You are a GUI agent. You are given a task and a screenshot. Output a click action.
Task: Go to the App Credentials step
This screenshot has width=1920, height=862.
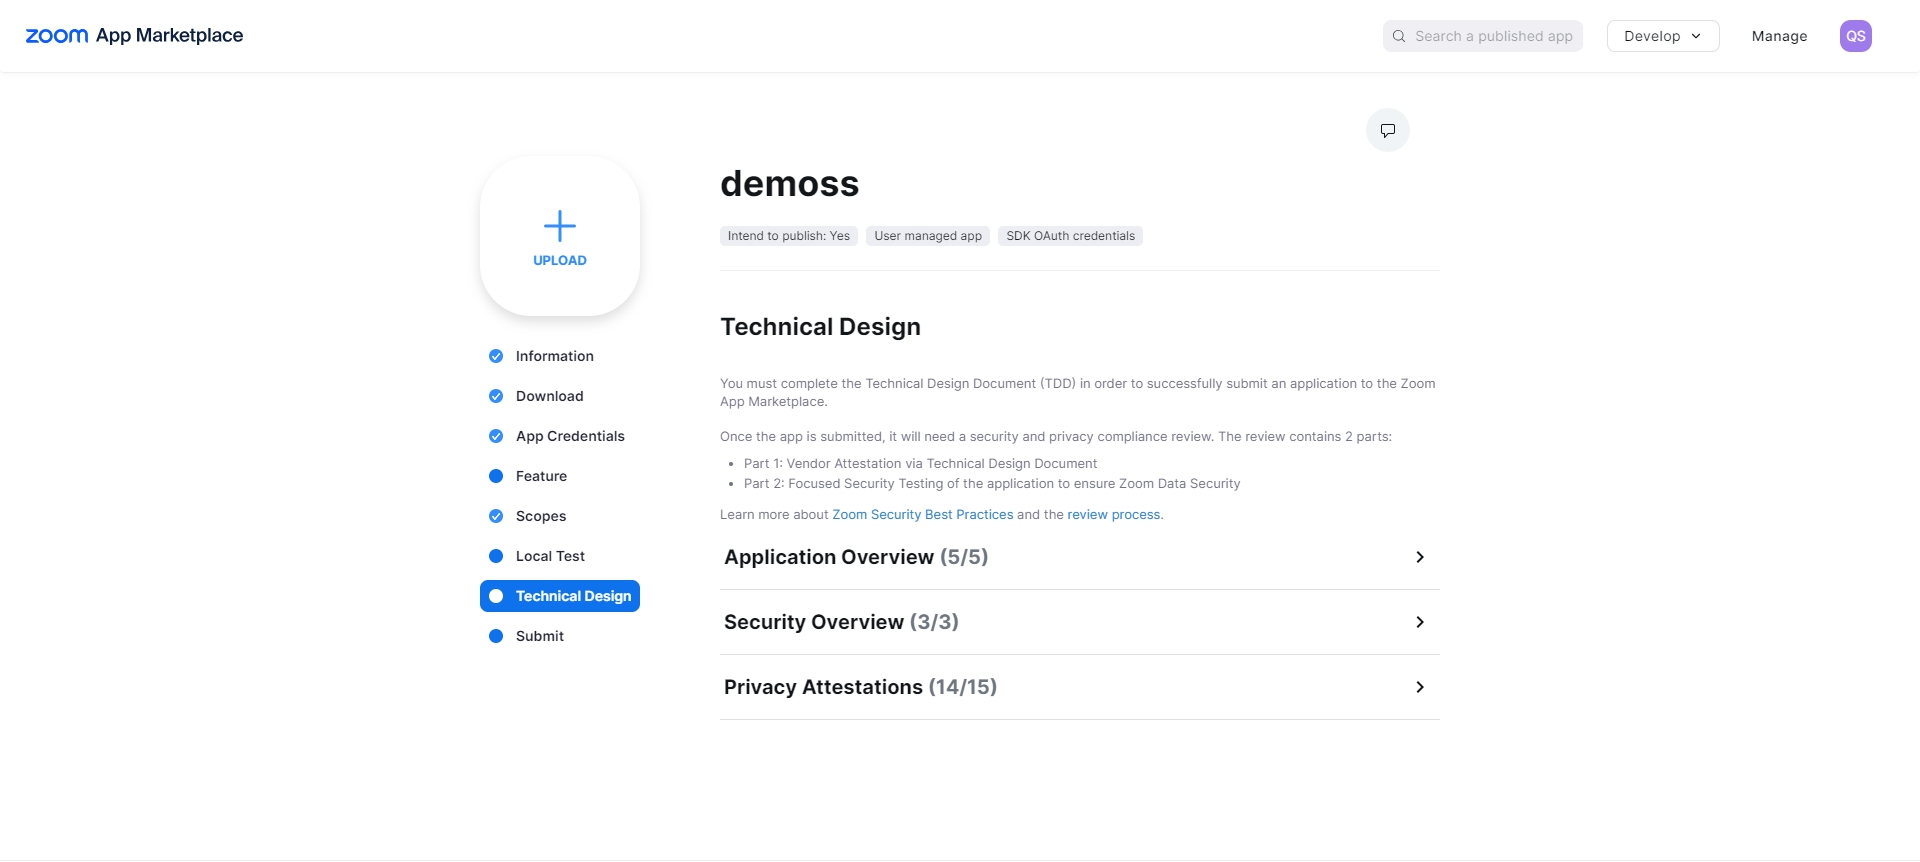[570, 436]
